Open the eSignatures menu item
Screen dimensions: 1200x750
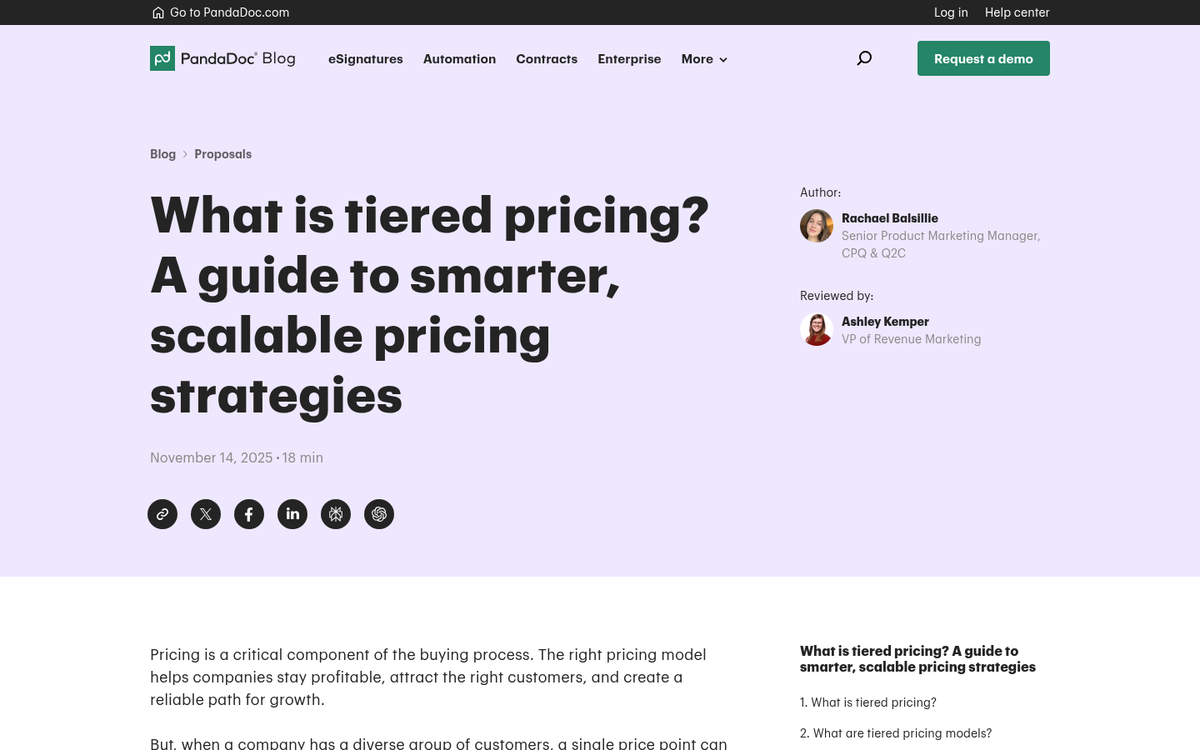(x=365, y=59)
